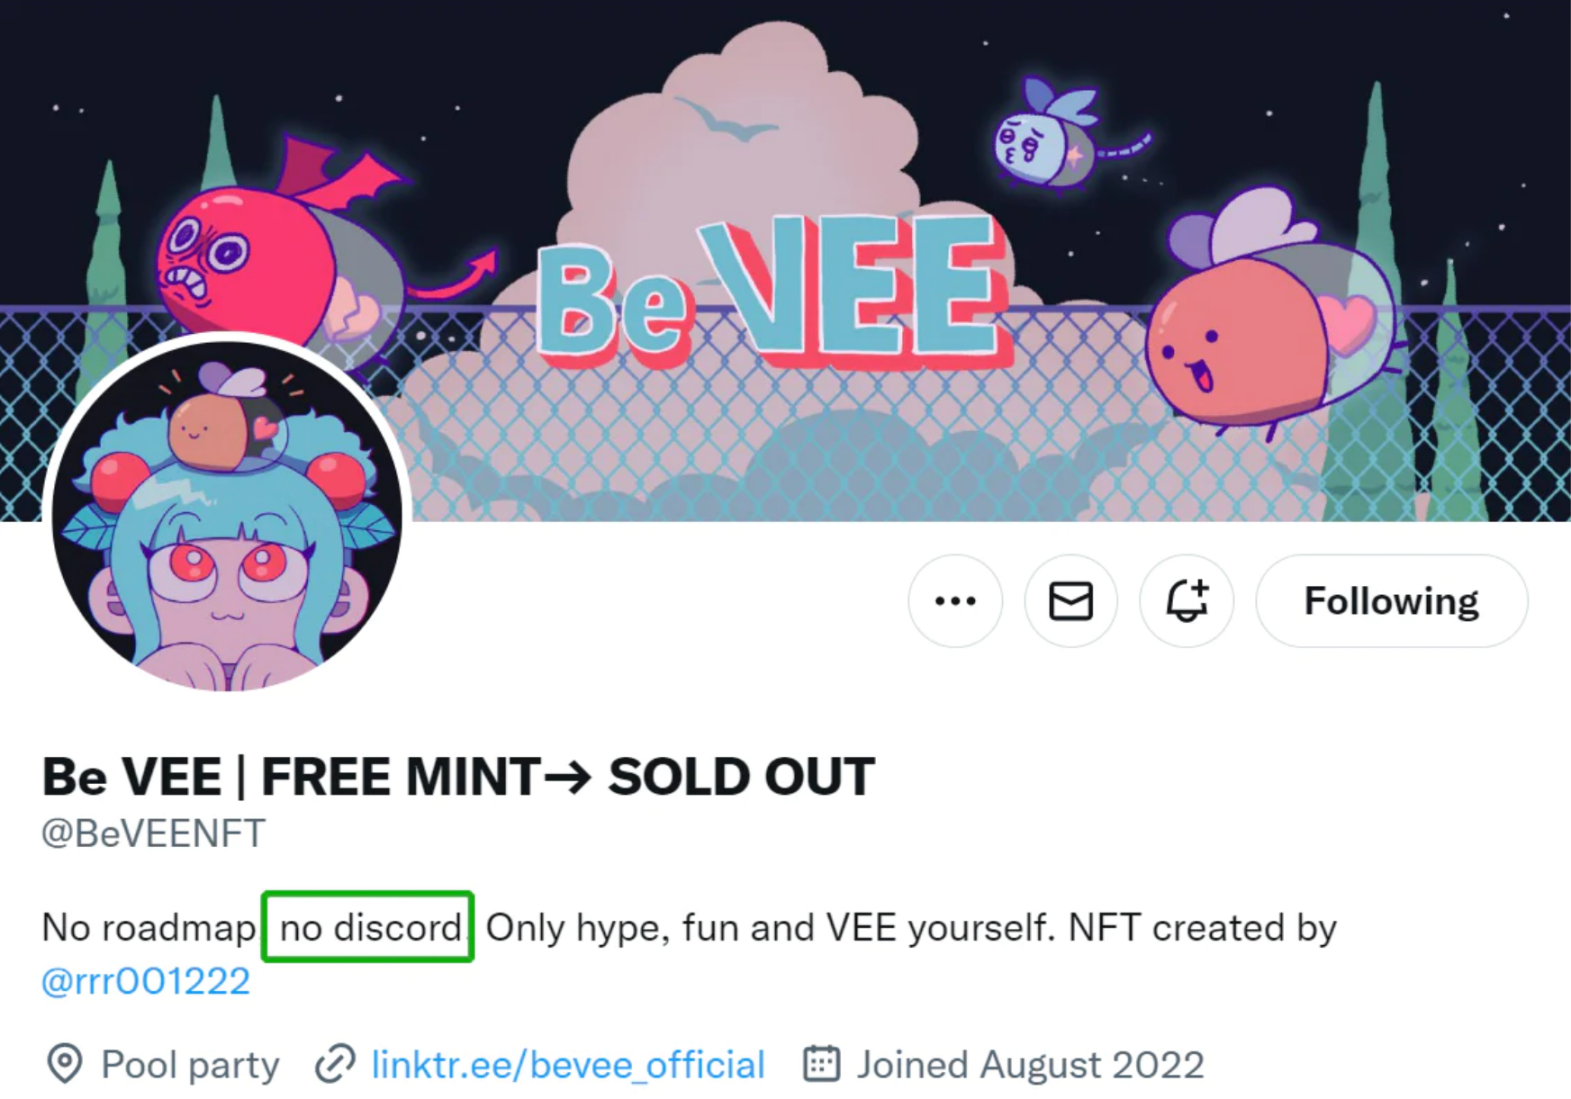Click the green-boxed "no discord" text
This screenshot has width=1571, height=1099.
(x=368, y=927)
